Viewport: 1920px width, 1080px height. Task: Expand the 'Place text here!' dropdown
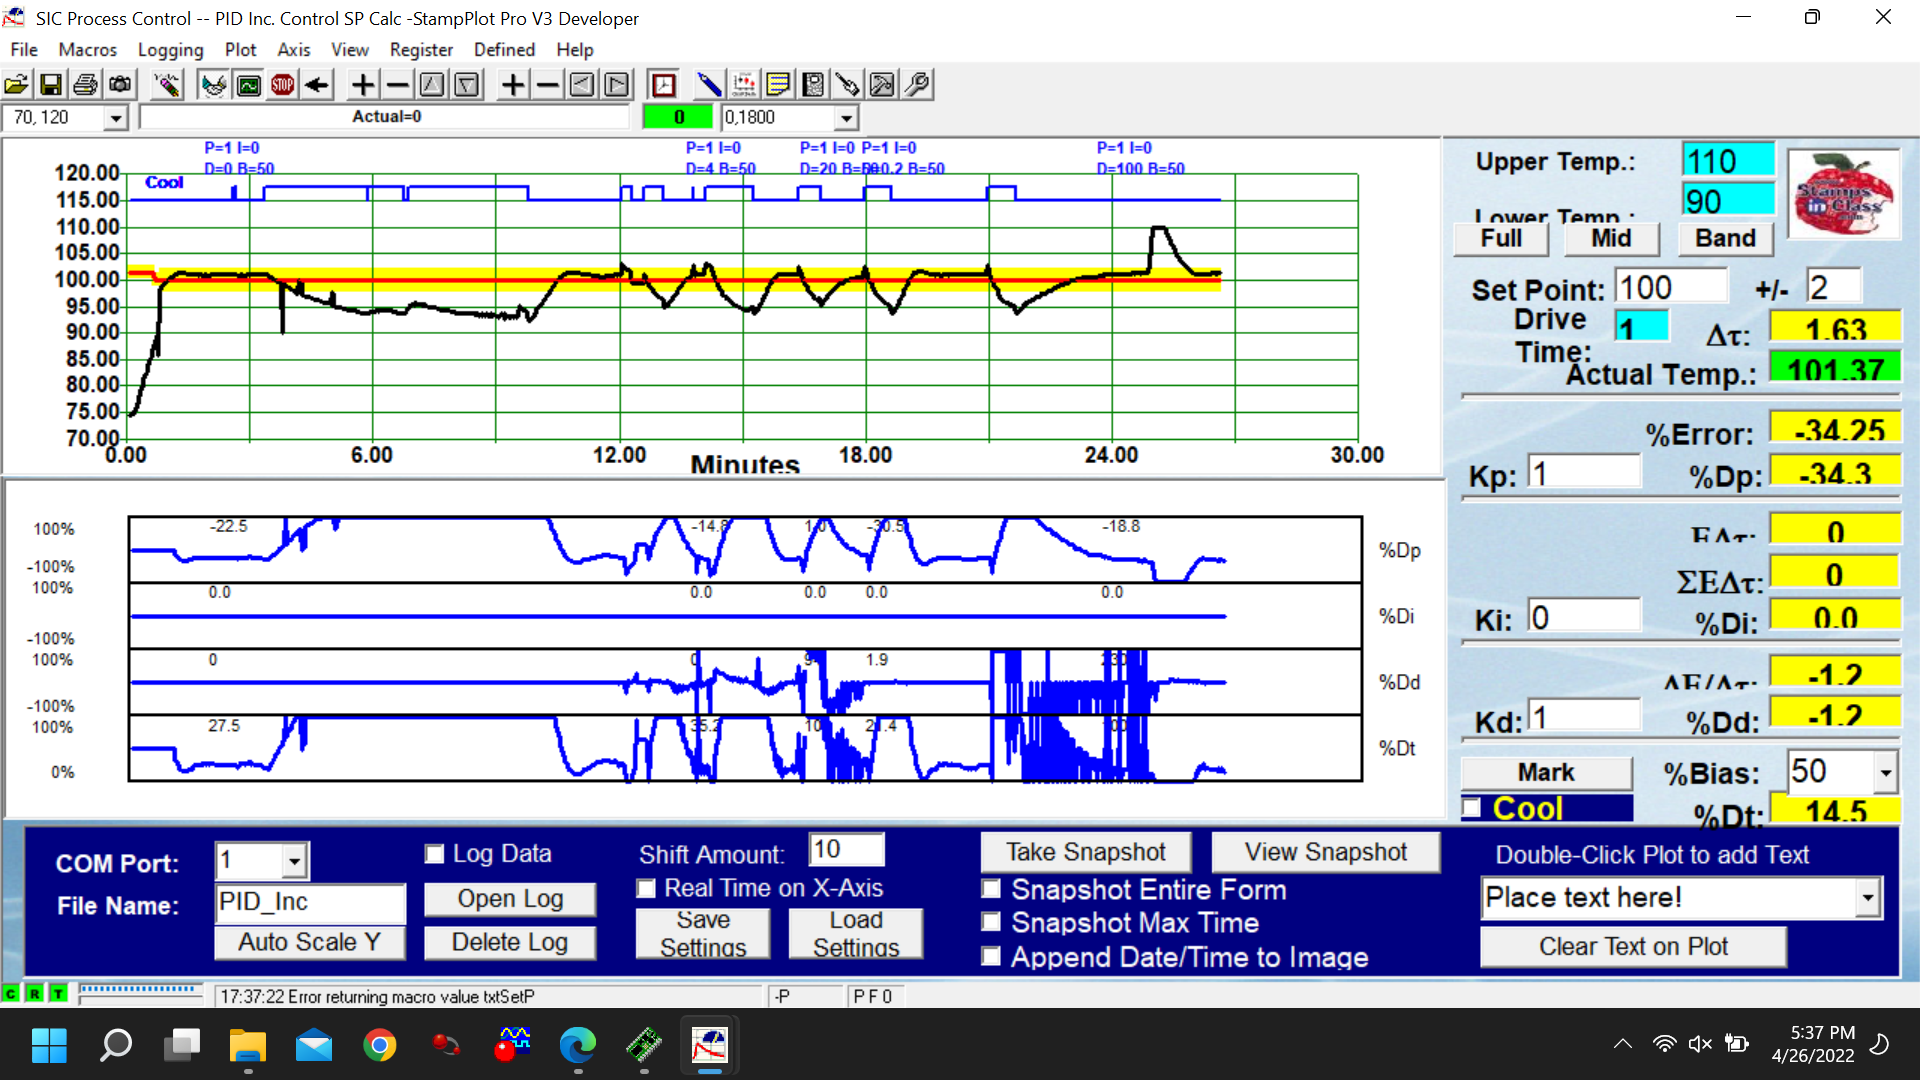point(1868,898)
